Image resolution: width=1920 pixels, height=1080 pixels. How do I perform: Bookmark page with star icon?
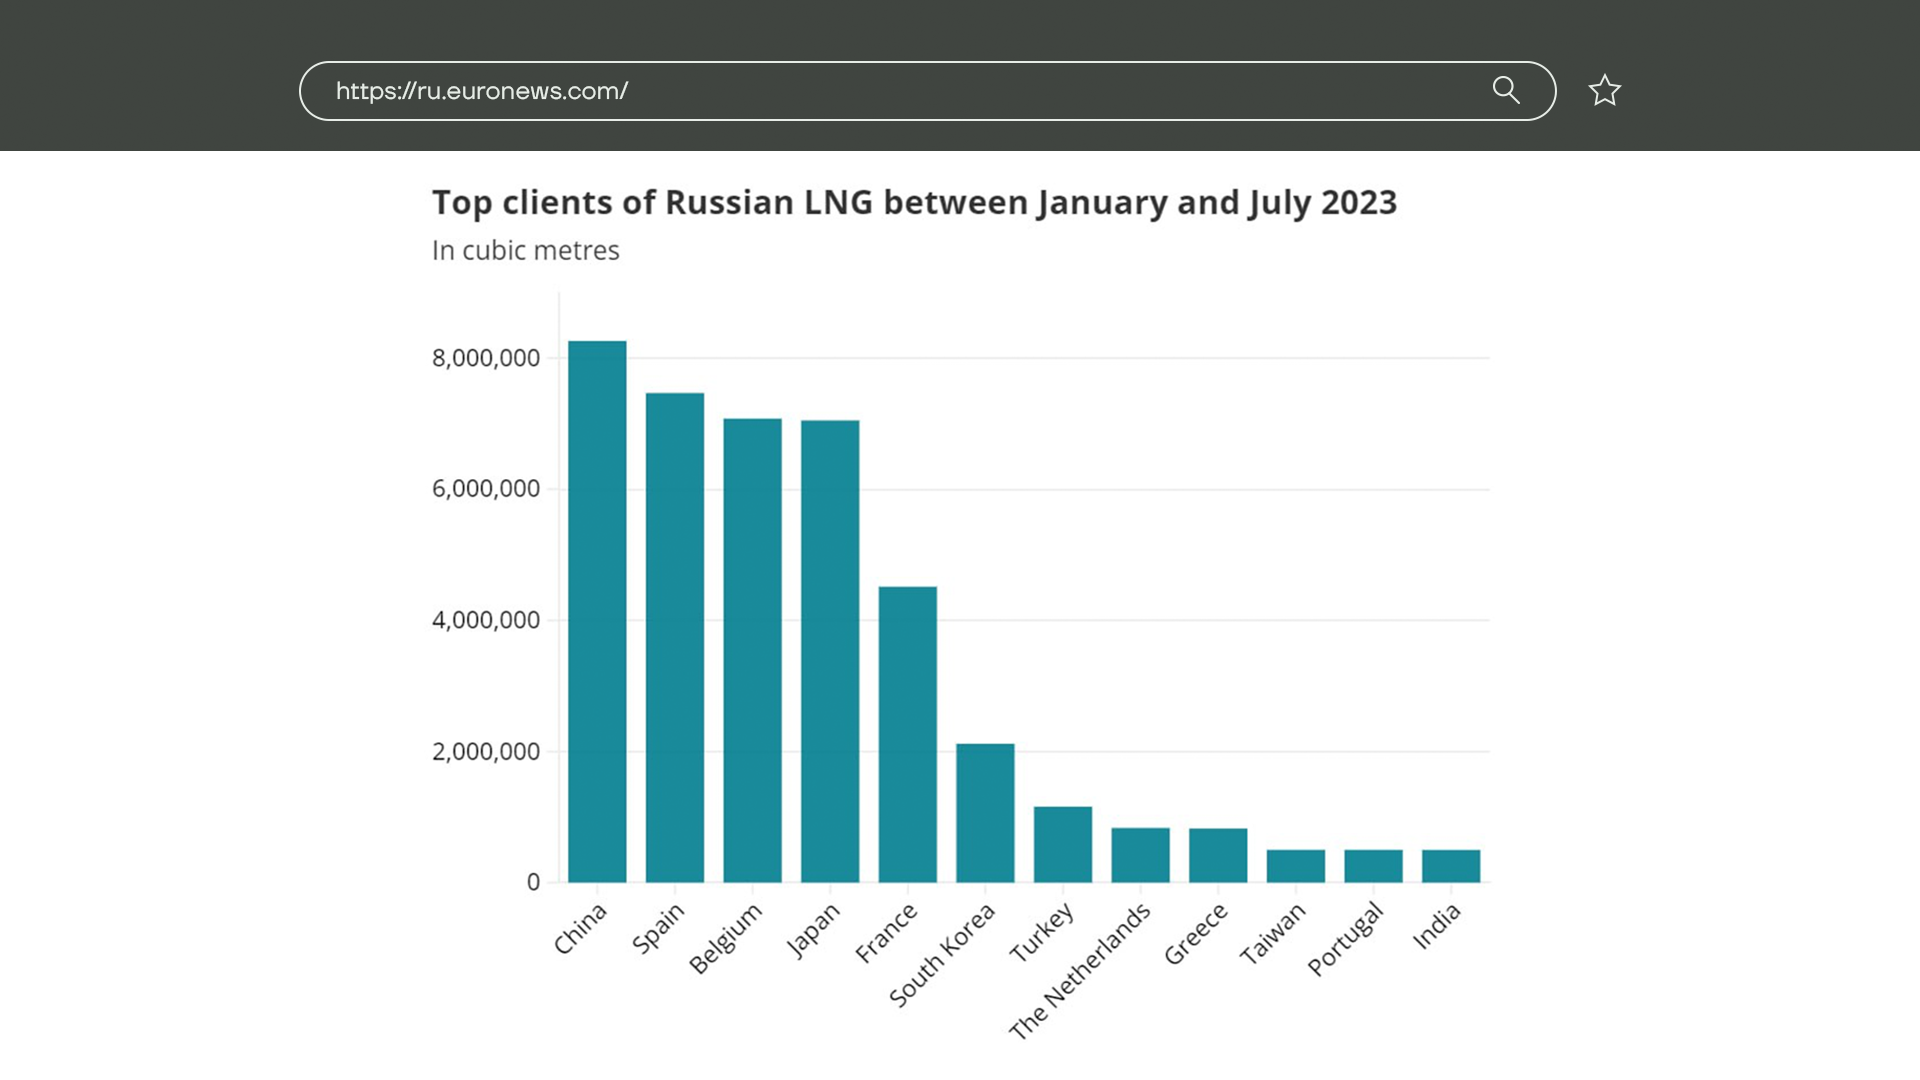(x=1604, y=91)
